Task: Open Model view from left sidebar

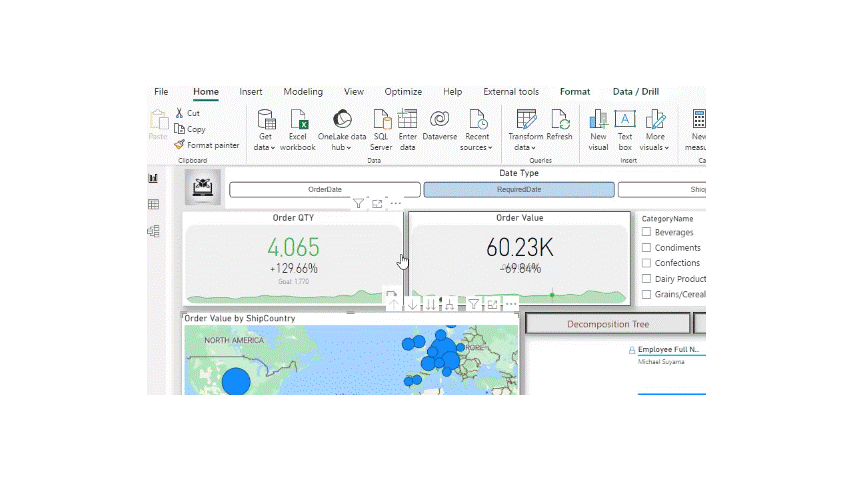Action: click(x=153, y=231)
